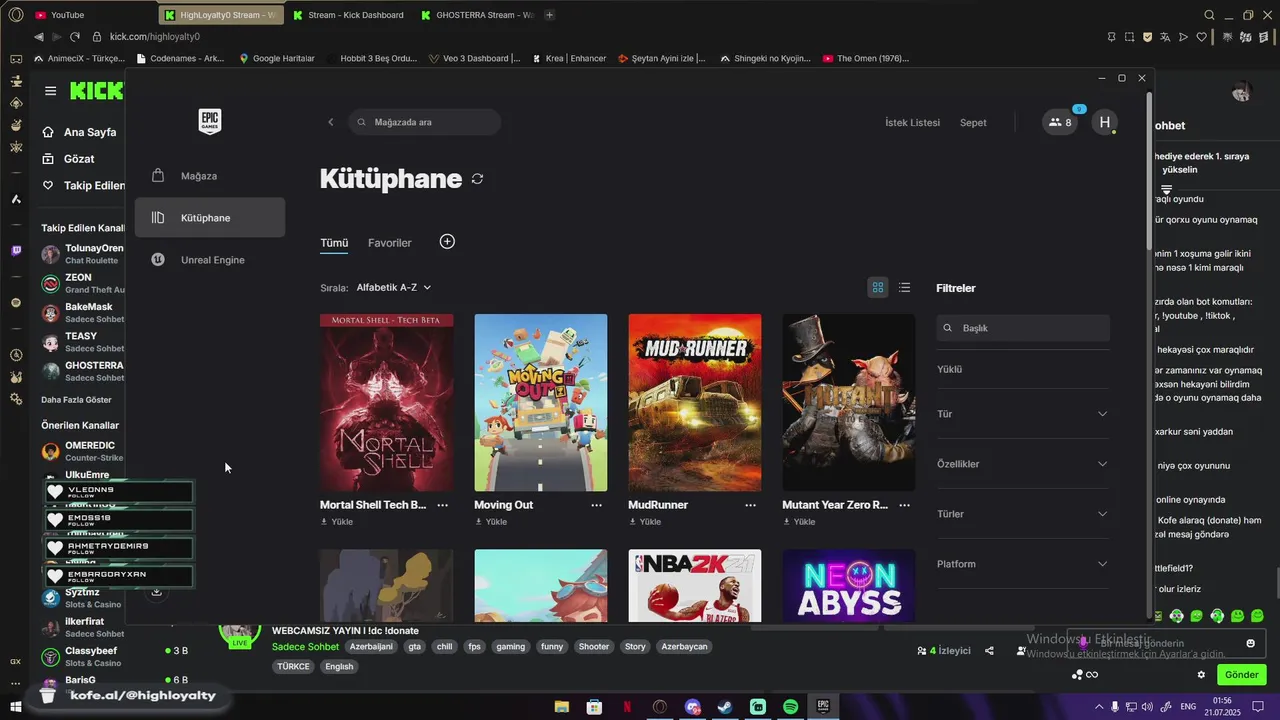1280x720 pixels.
Task: Click the Kick logo in browser
Action: pyautogui.click(x=95, y=91)
